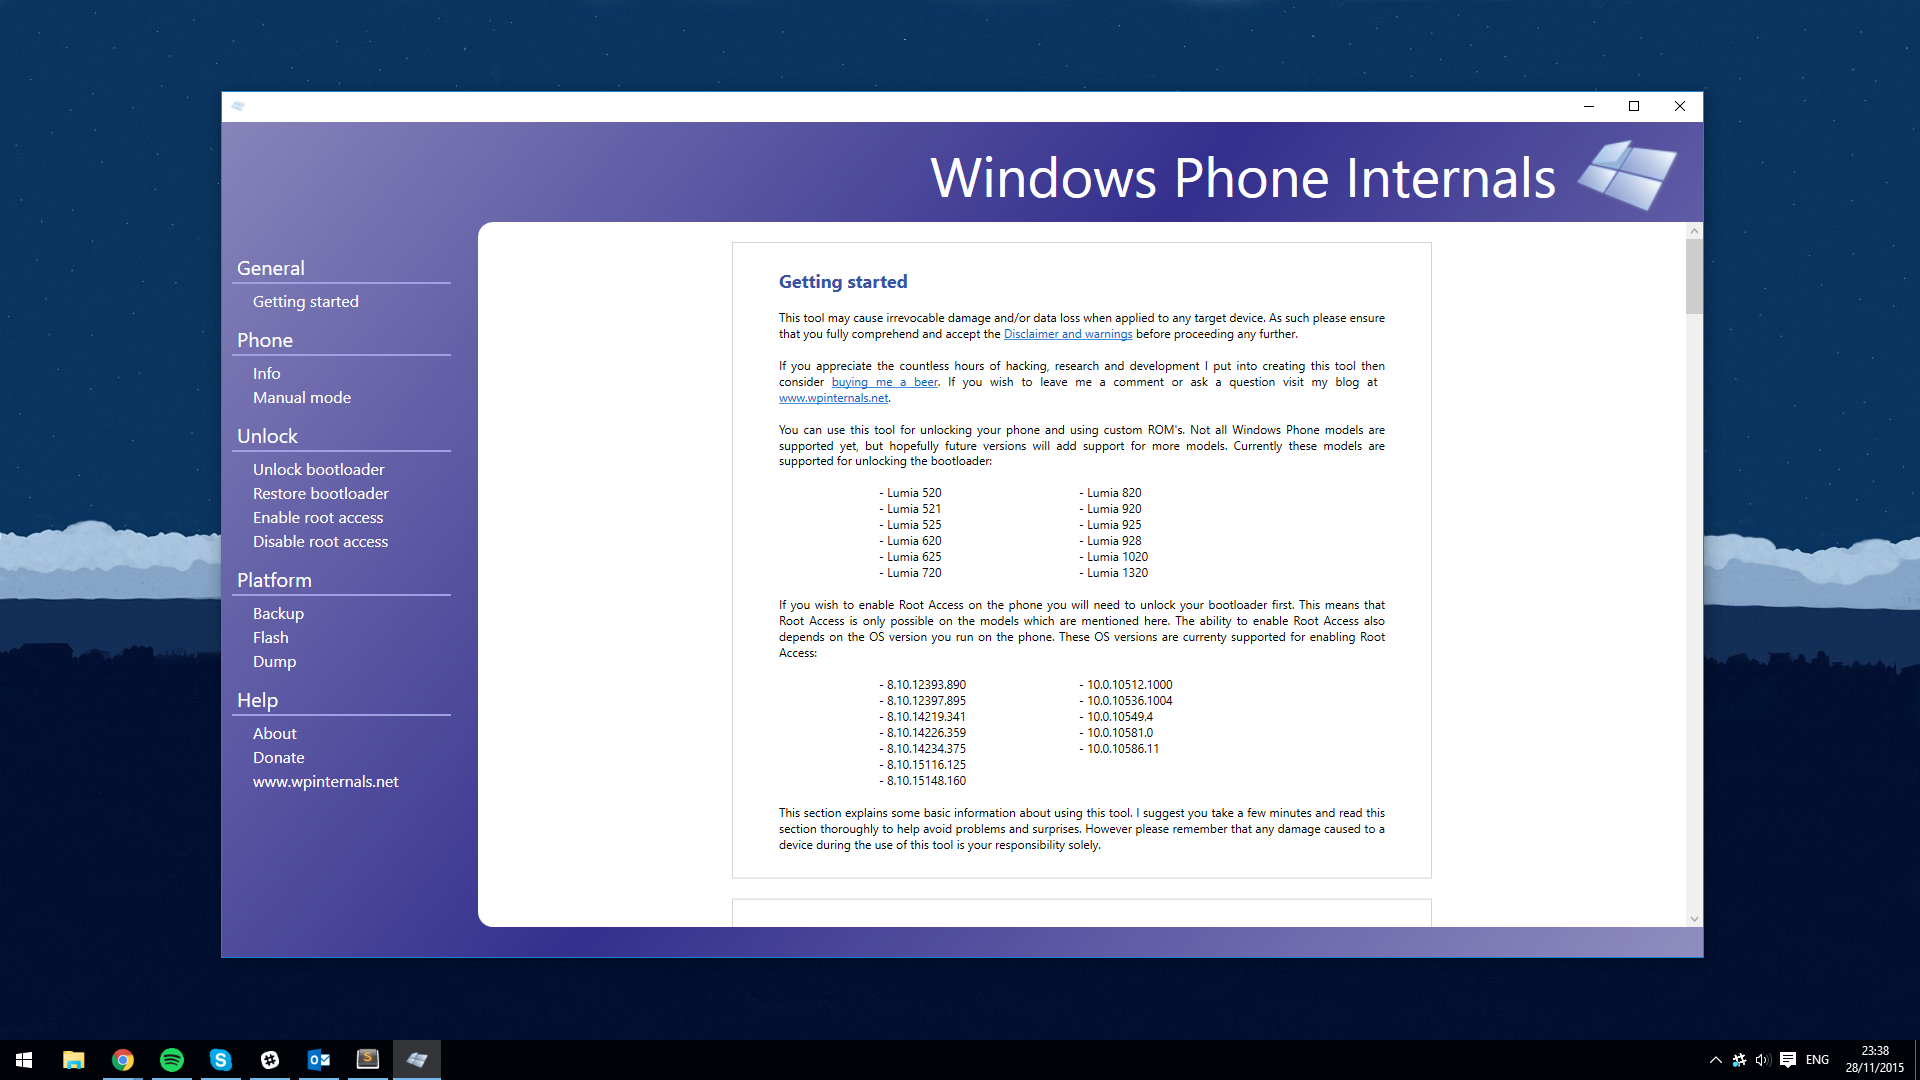Screen dimensions: 1920x1080
Task: Select Disable root access
Action: [x=321, y=541]
